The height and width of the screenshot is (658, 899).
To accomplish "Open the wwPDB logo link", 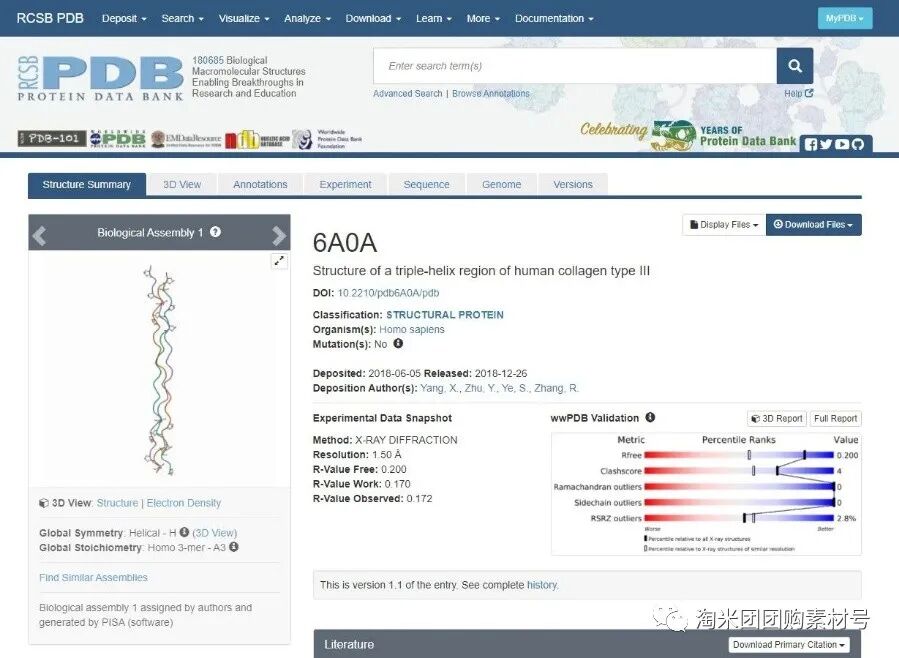I will pos(118,139).
